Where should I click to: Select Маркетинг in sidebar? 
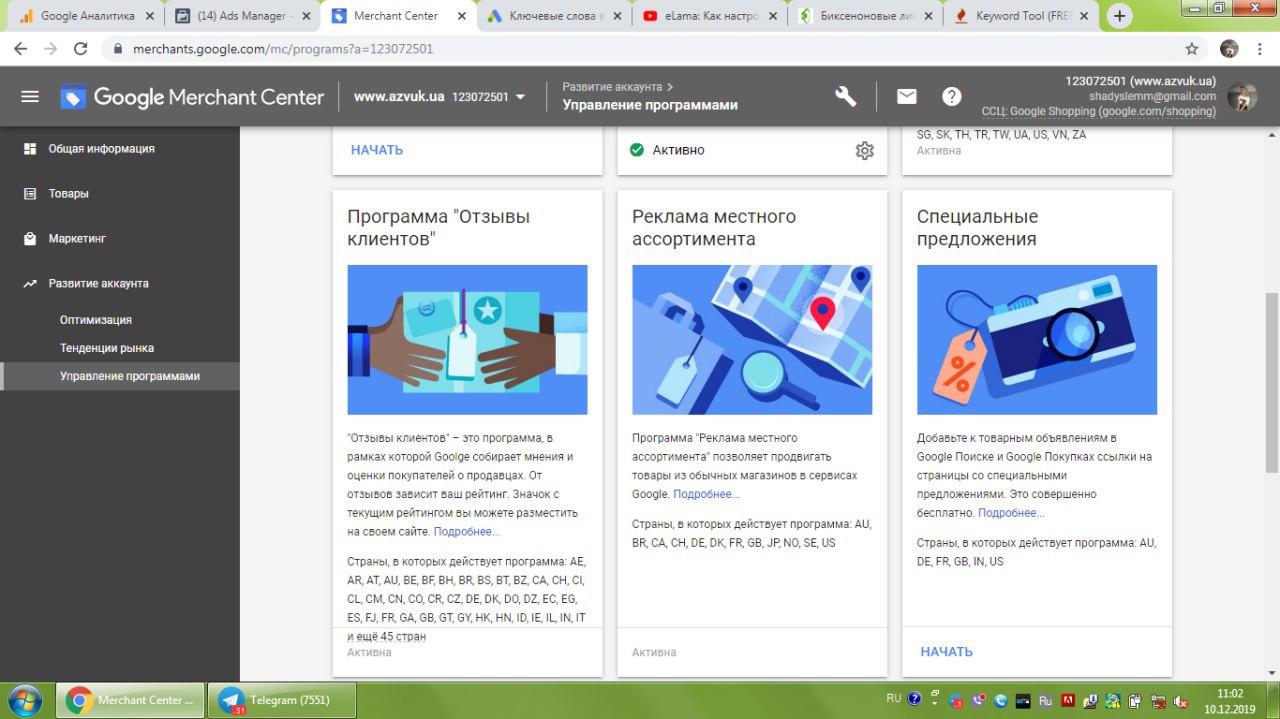coord(77,238)
